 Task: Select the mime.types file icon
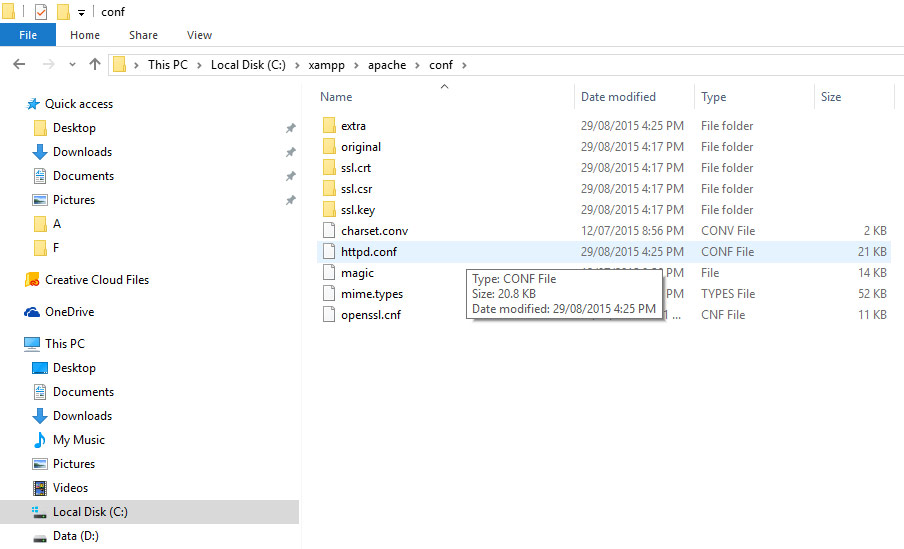[x=329, y=294]
